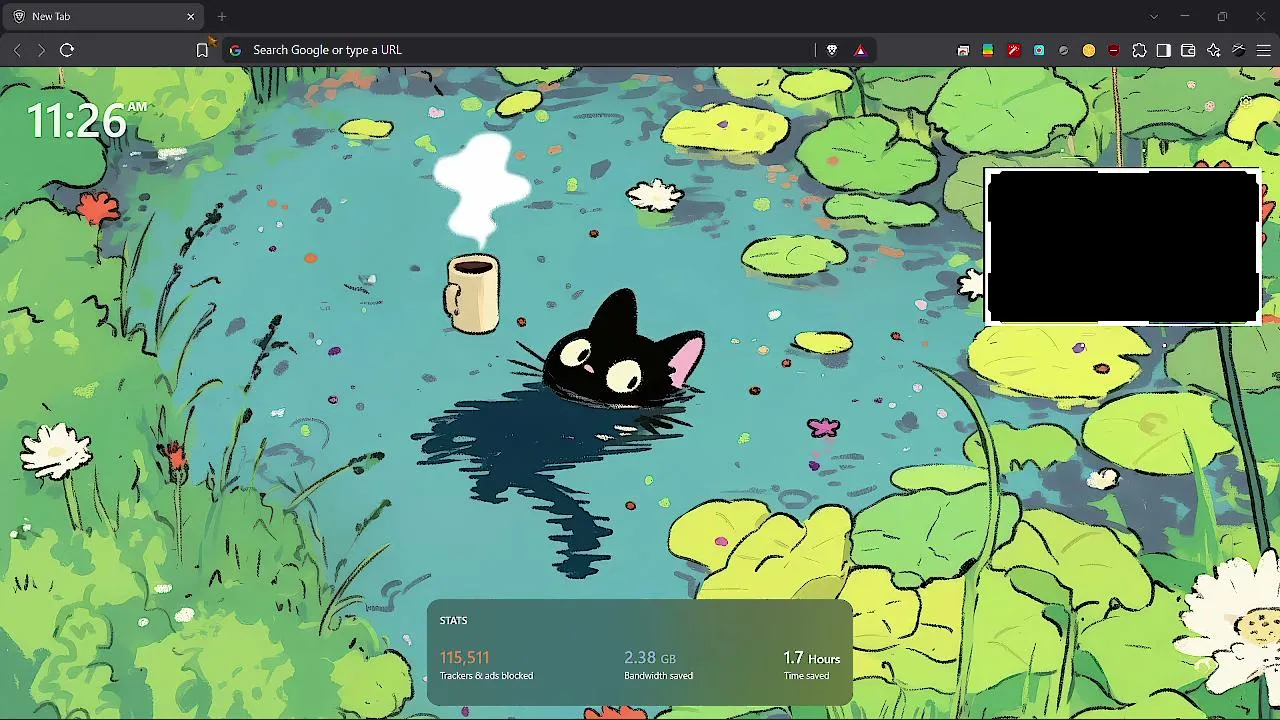The image size is (1280, 720).
Task: Open the red magic wand extension
Action: (x=1014, y=50)
